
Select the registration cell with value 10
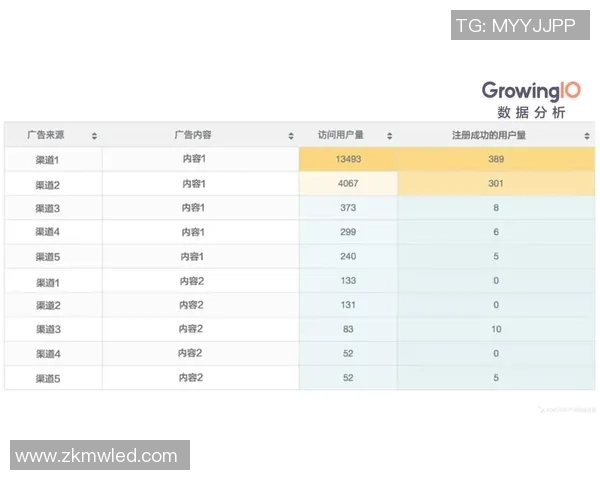pos(496,329)
